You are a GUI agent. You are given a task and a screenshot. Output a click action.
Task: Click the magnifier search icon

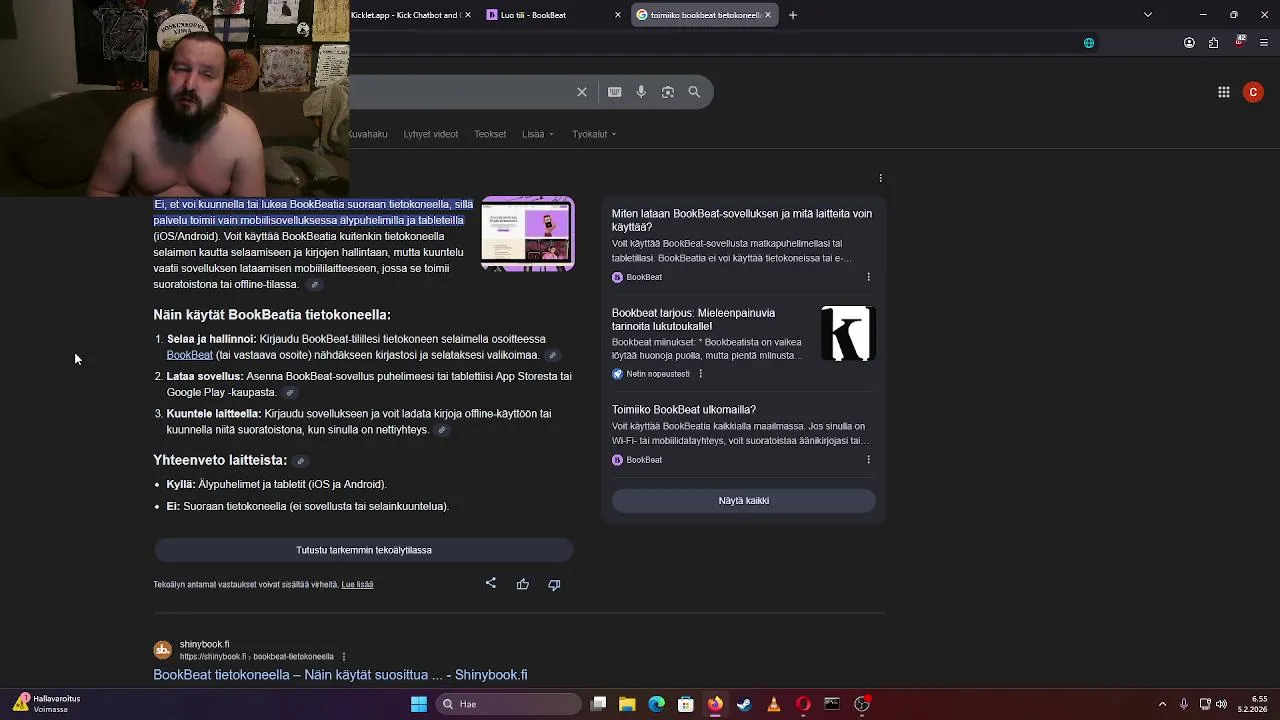click(694, 92)
